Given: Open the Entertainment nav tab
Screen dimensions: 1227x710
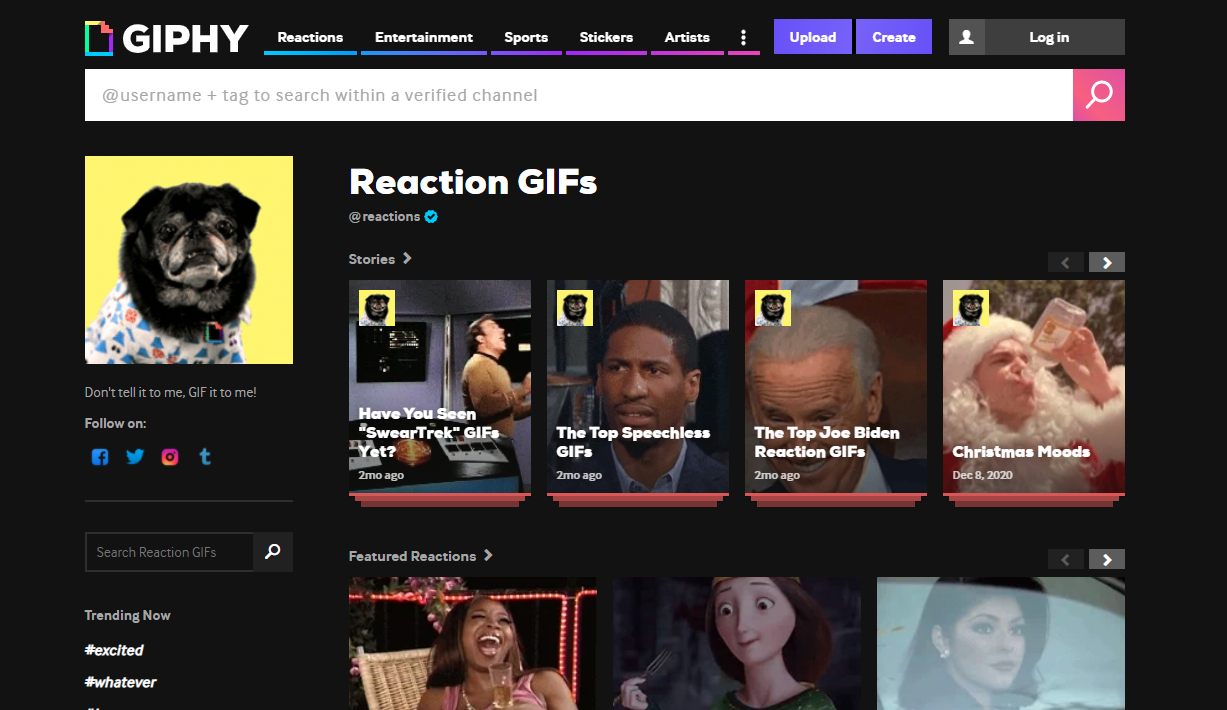Looking at the screenshot, I should [x=424, y=37].
